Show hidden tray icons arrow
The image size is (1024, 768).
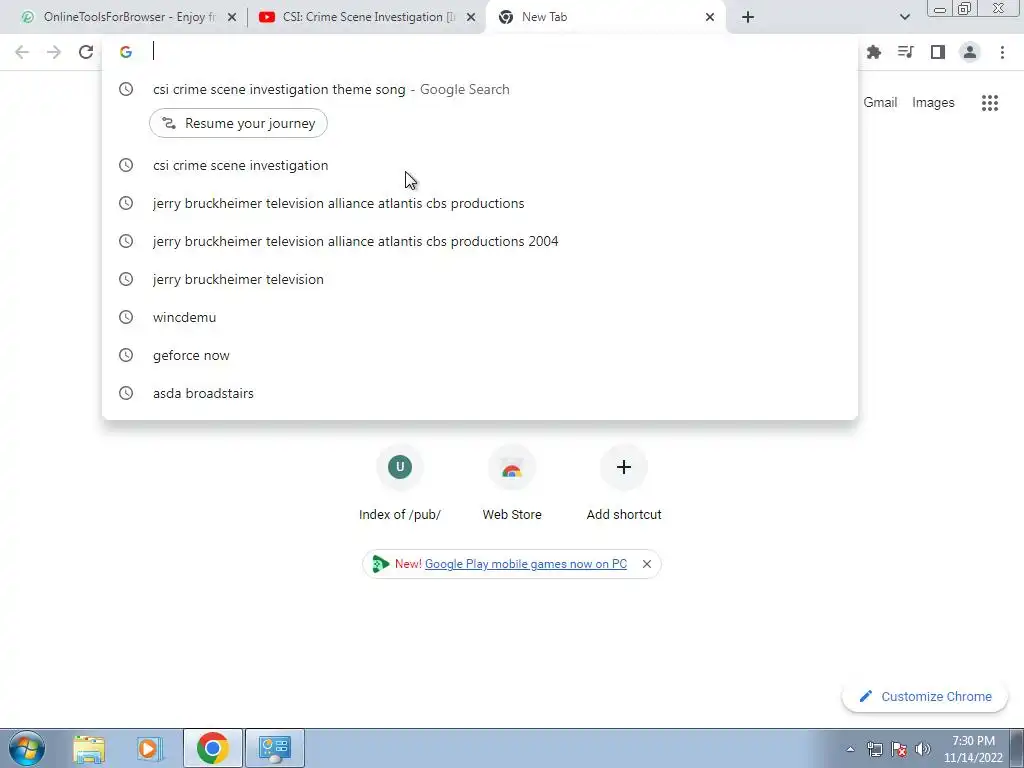[x=850, y=750]
